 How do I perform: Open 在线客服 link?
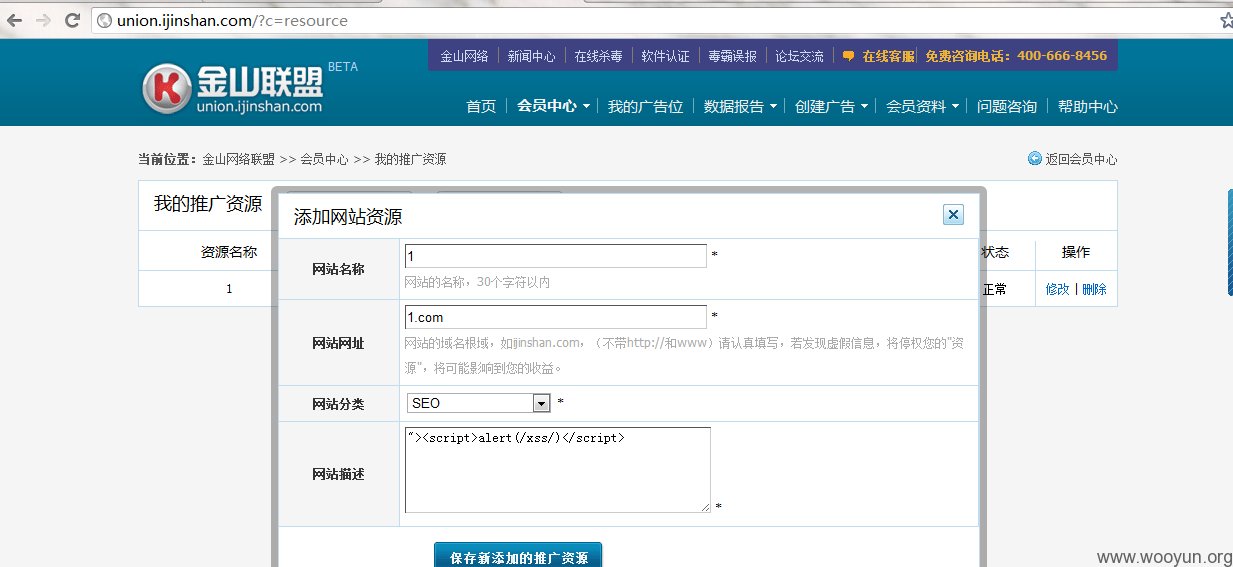[x=888, y=56]
